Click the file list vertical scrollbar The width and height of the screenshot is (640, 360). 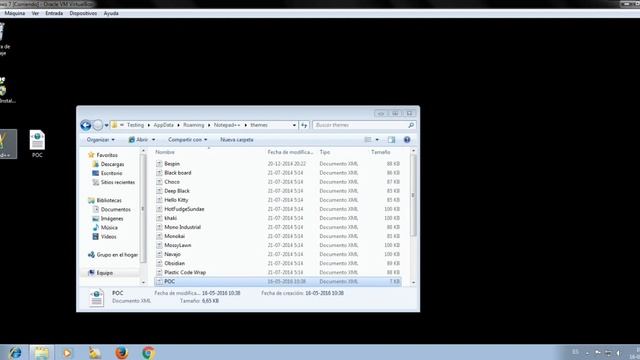click(x=413, y=196)
